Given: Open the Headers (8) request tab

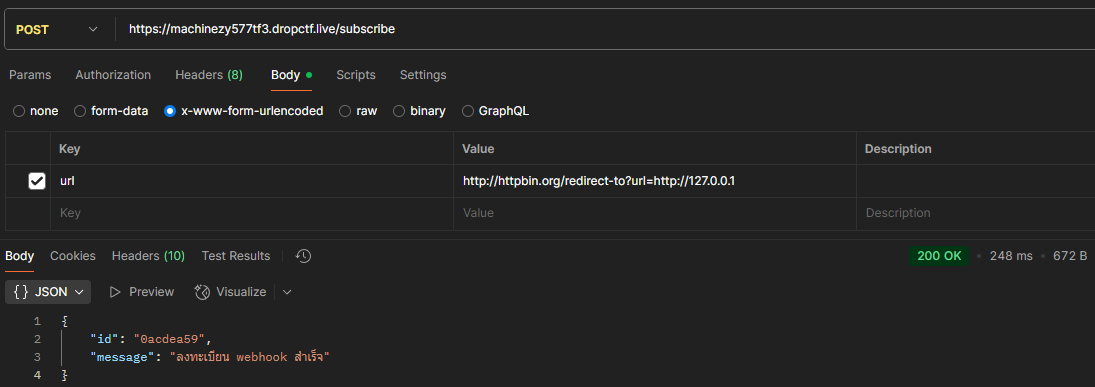Looking at the screenshot, I should [x=209, y=75].
